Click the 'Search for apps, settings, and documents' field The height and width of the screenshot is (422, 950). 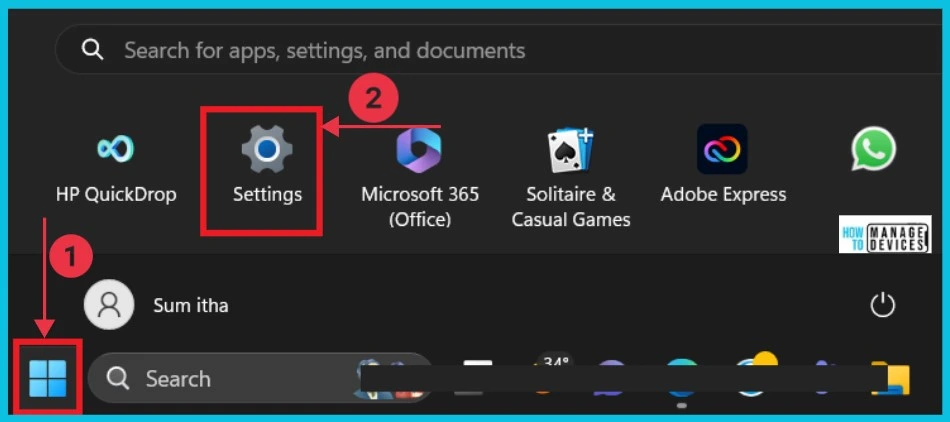click(x=500, y=50)
